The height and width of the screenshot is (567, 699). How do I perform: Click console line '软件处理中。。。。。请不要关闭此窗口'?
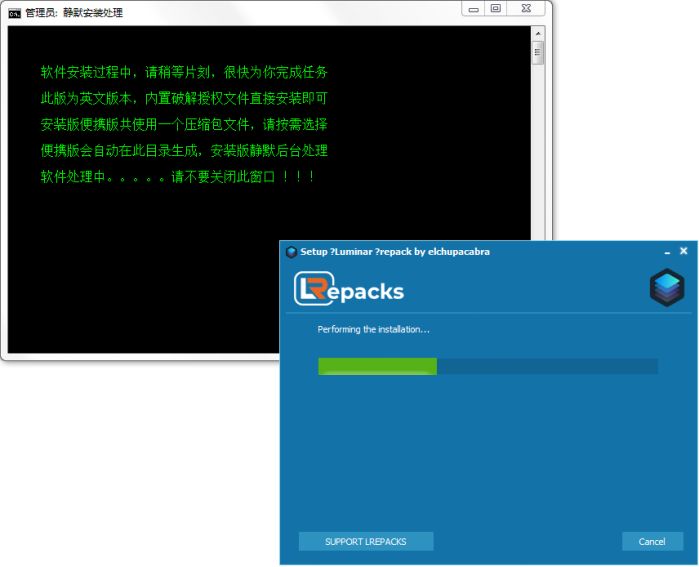point(178,177)
